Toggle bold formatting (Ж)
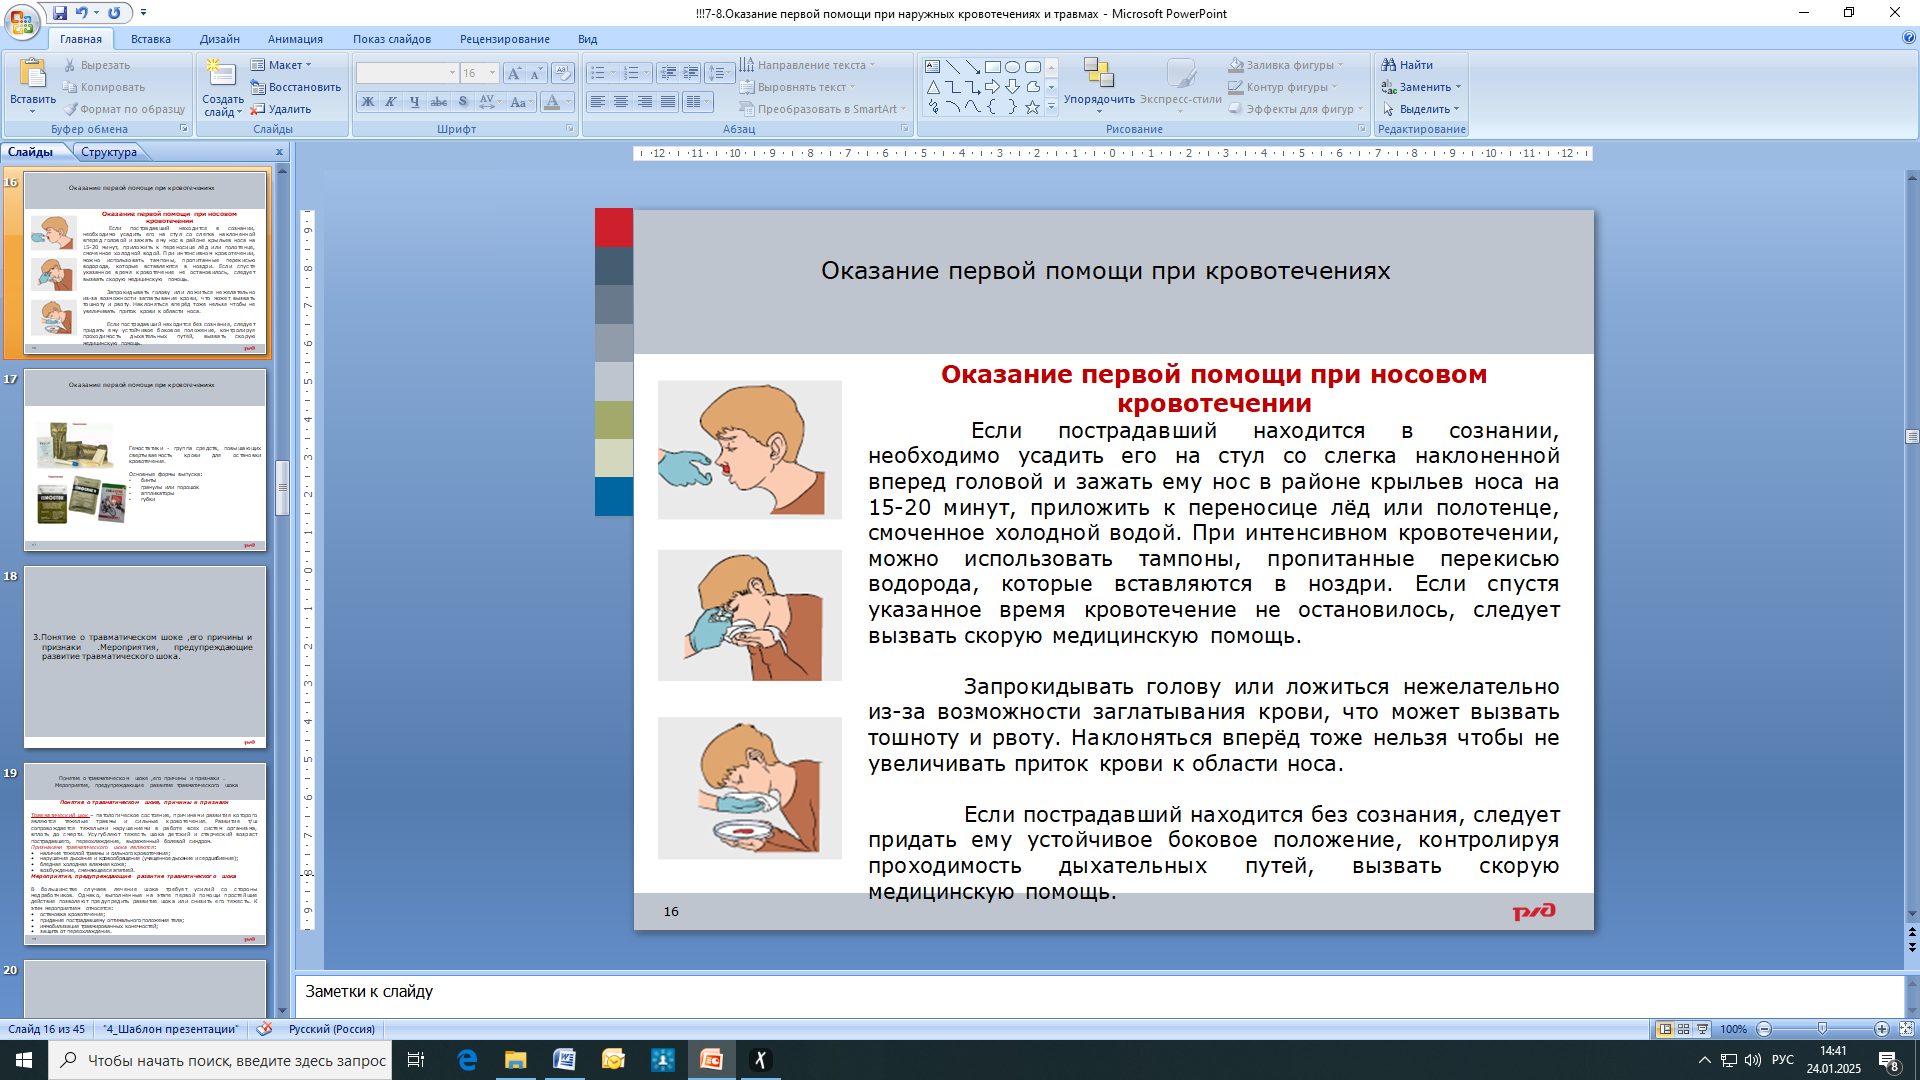This screenshot has height=1080, width=1920. click(368, 102)
